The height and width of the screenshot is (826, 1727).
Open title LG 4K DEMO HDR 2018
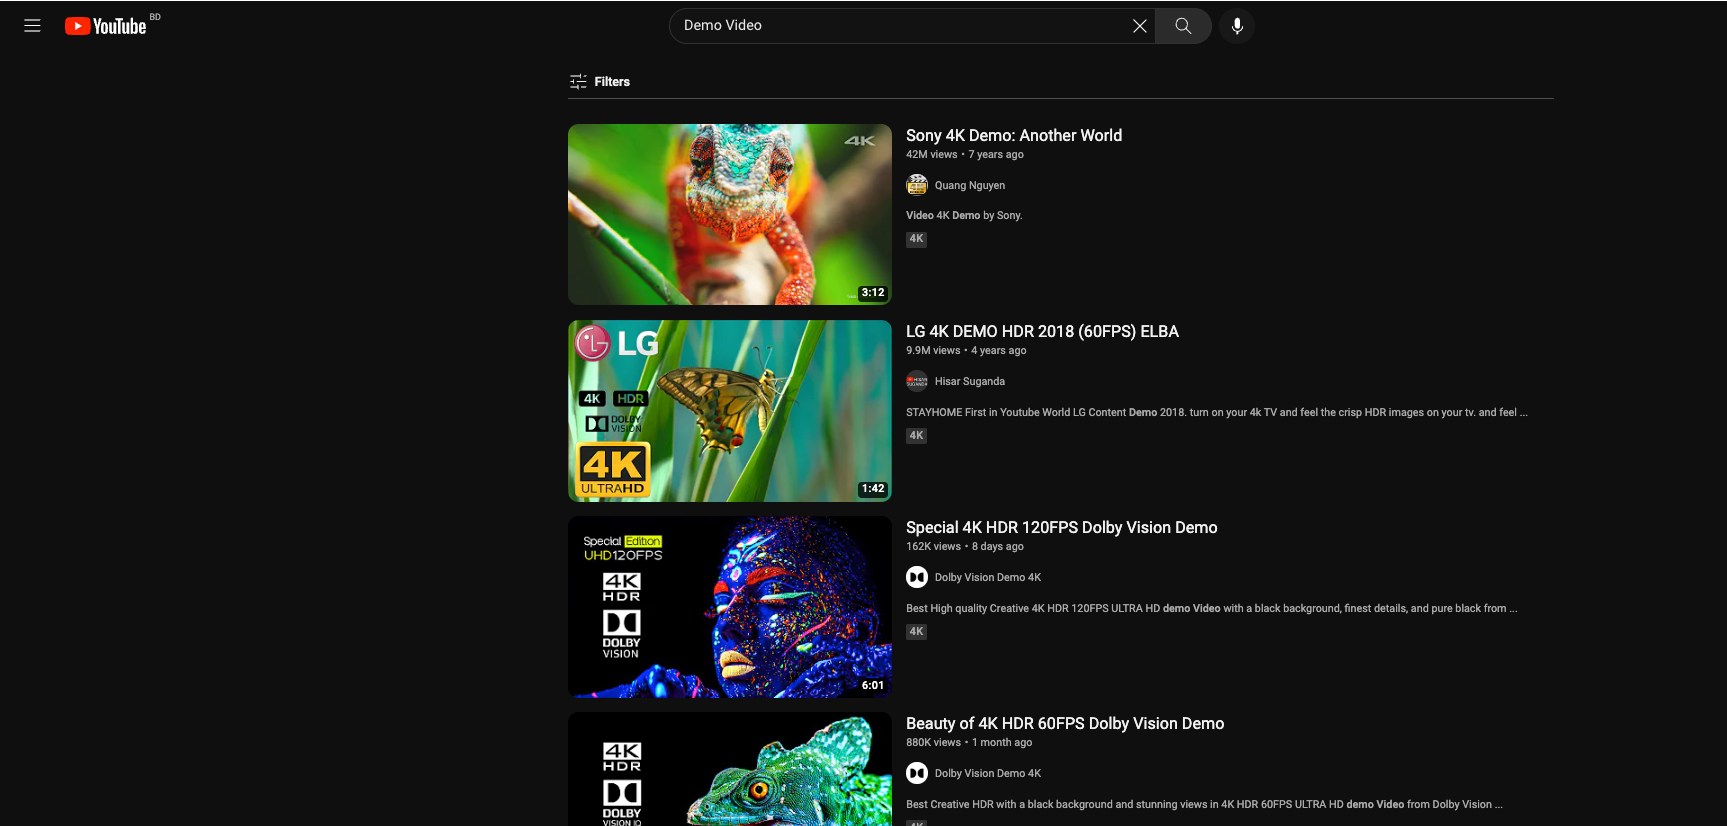(x=1042, y=331)
